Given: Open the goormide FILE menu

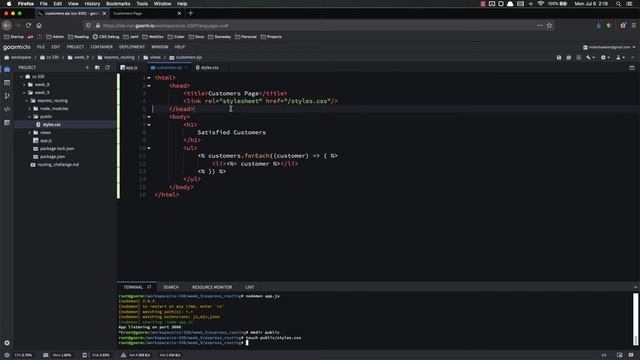Looking at the screenshot, I should [41, 47].
